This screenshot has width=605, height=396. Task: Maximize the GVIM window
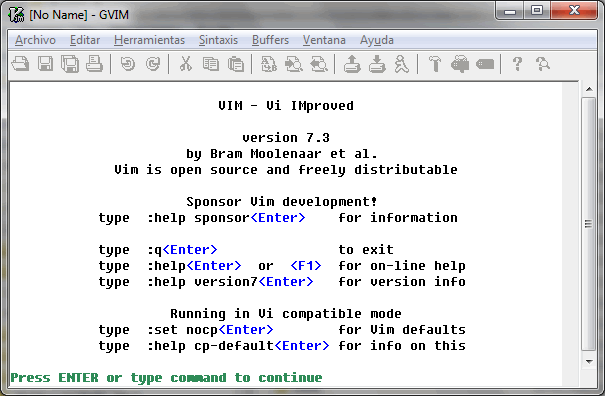[537, 10]
